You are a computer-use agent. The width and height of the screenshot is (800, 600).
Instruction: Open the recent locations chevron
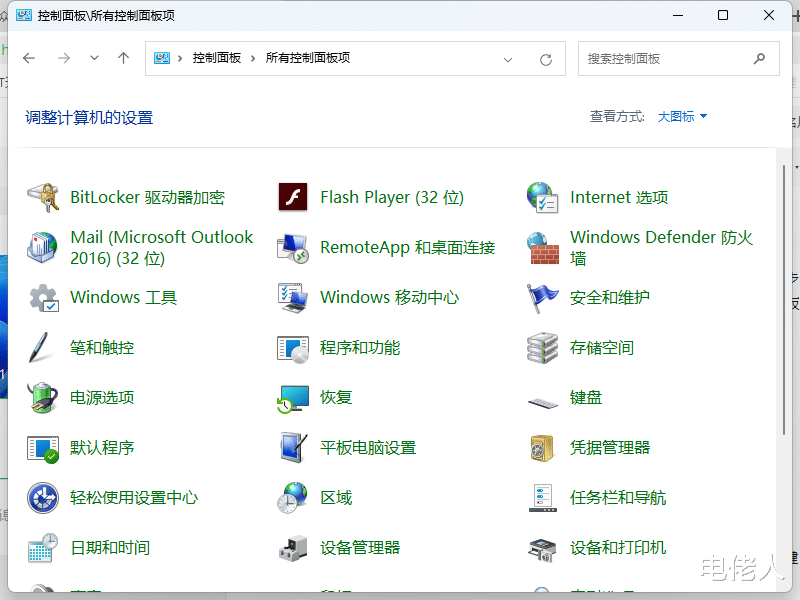click(x=94, y=58)
